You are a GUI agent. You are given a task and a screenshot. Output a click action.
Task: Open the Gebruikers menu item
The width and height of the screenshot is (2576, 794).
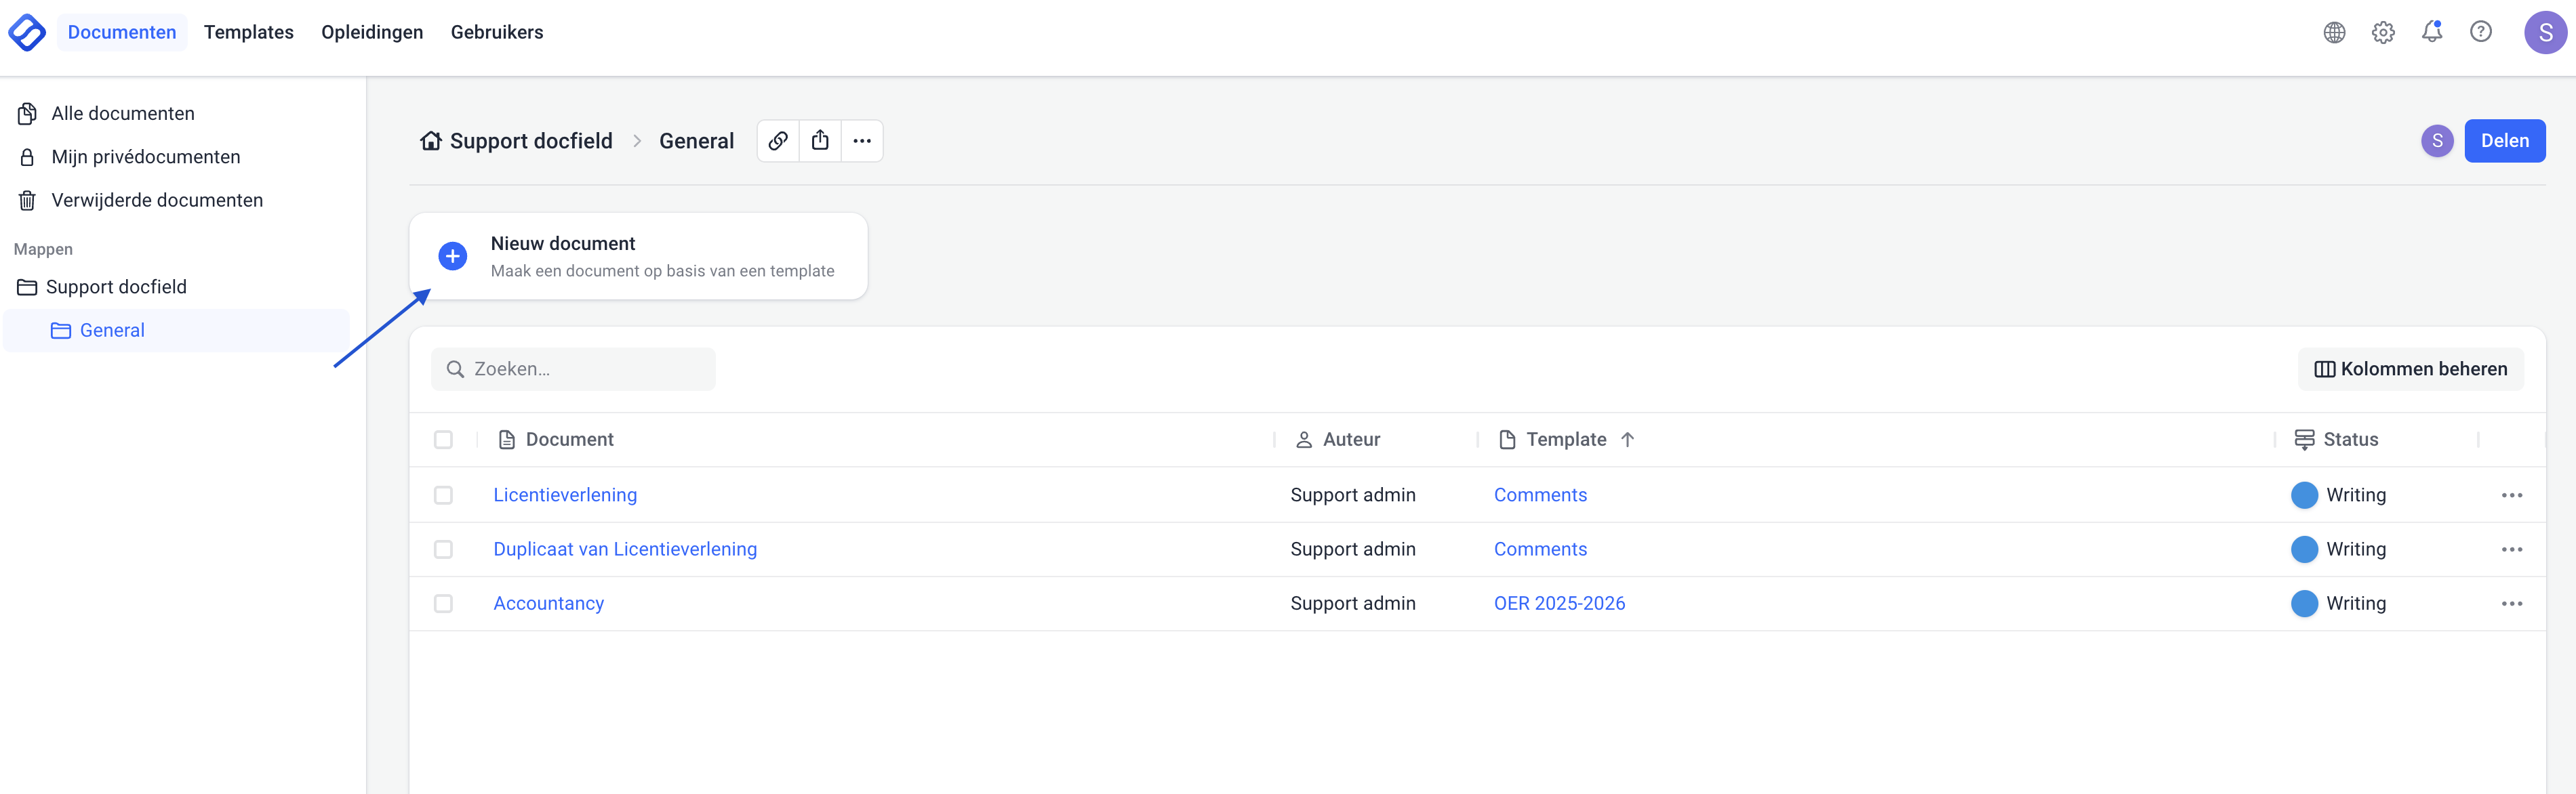click(x=496, y=32)
